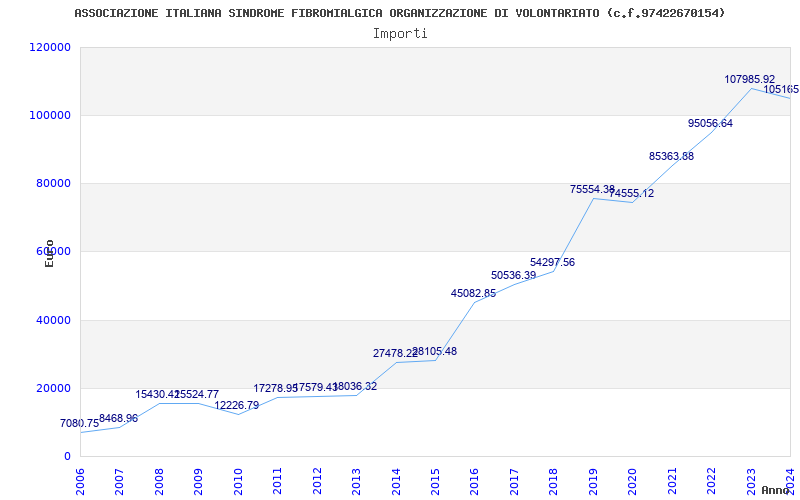Viewport: 800px width, 500px height.
Task: Click the 7080.75 data label
Action: (80, 423)
